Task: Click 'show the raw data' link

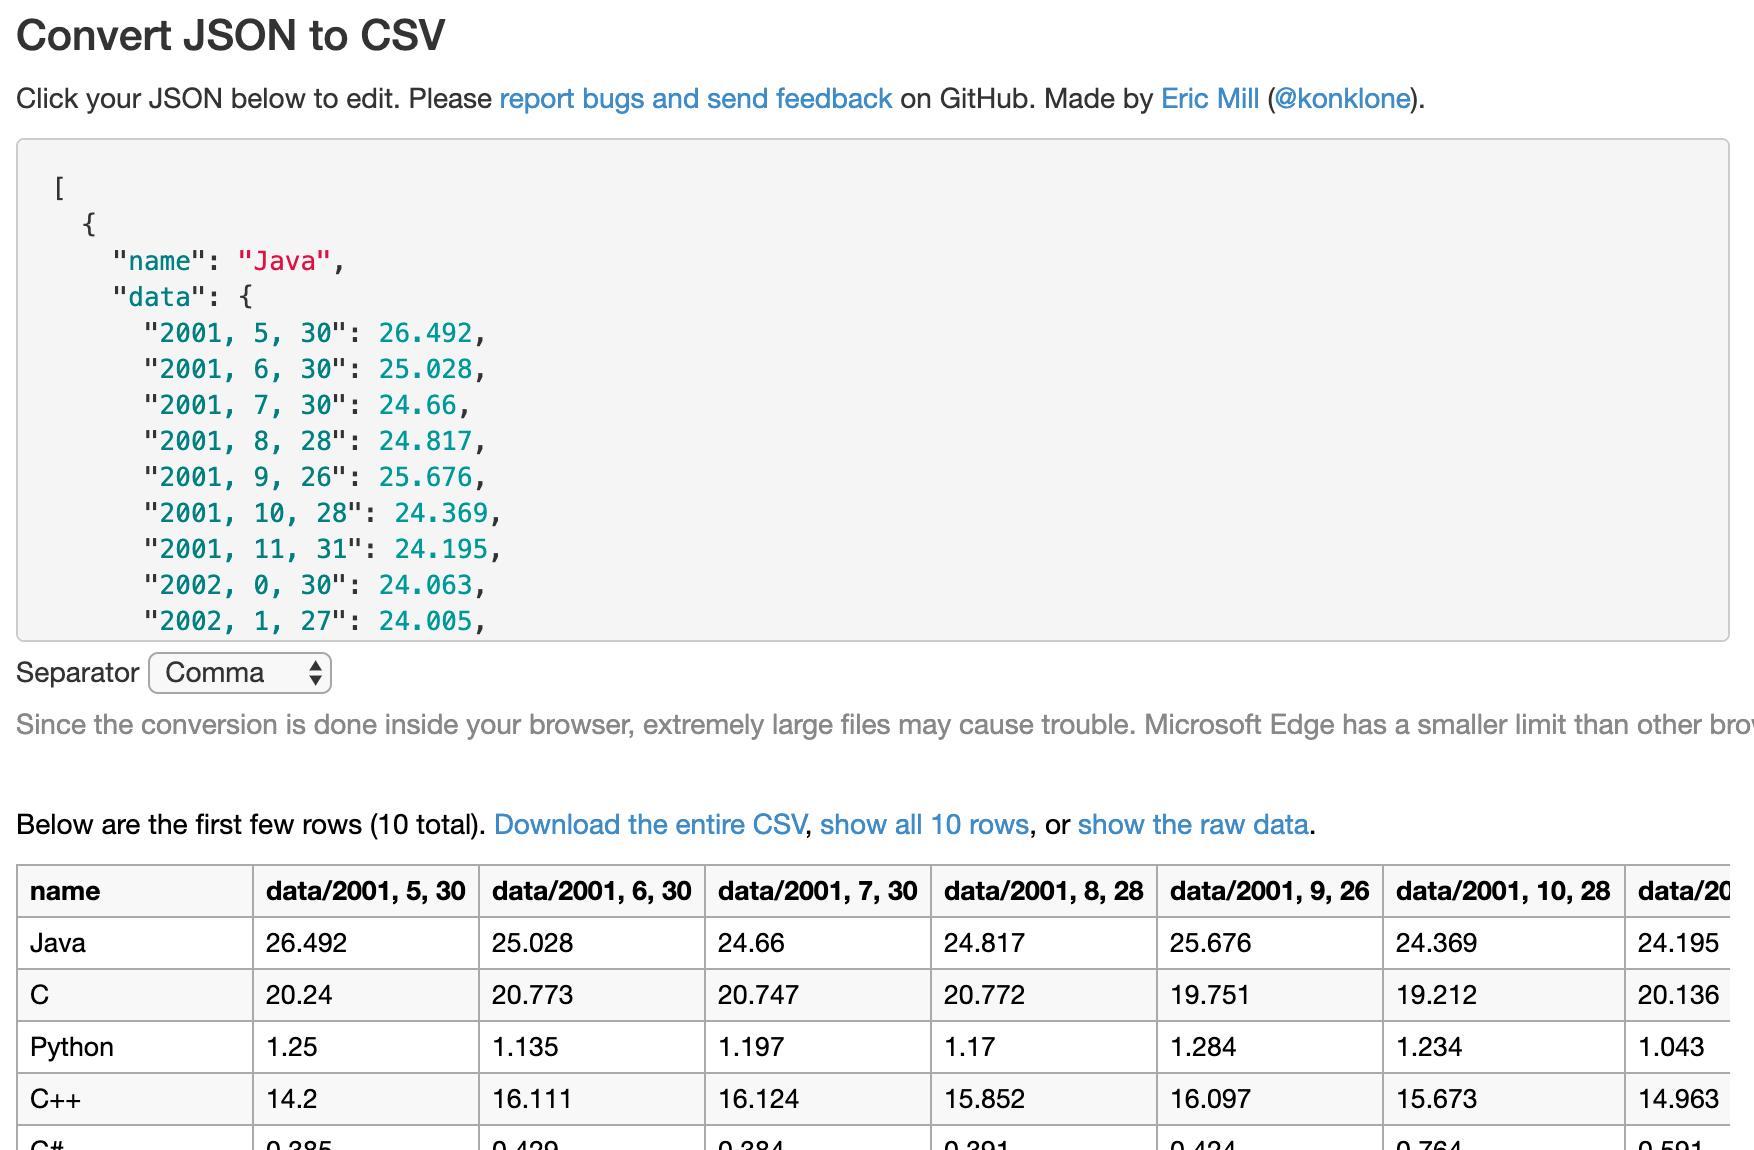Action: point(1192,825)
